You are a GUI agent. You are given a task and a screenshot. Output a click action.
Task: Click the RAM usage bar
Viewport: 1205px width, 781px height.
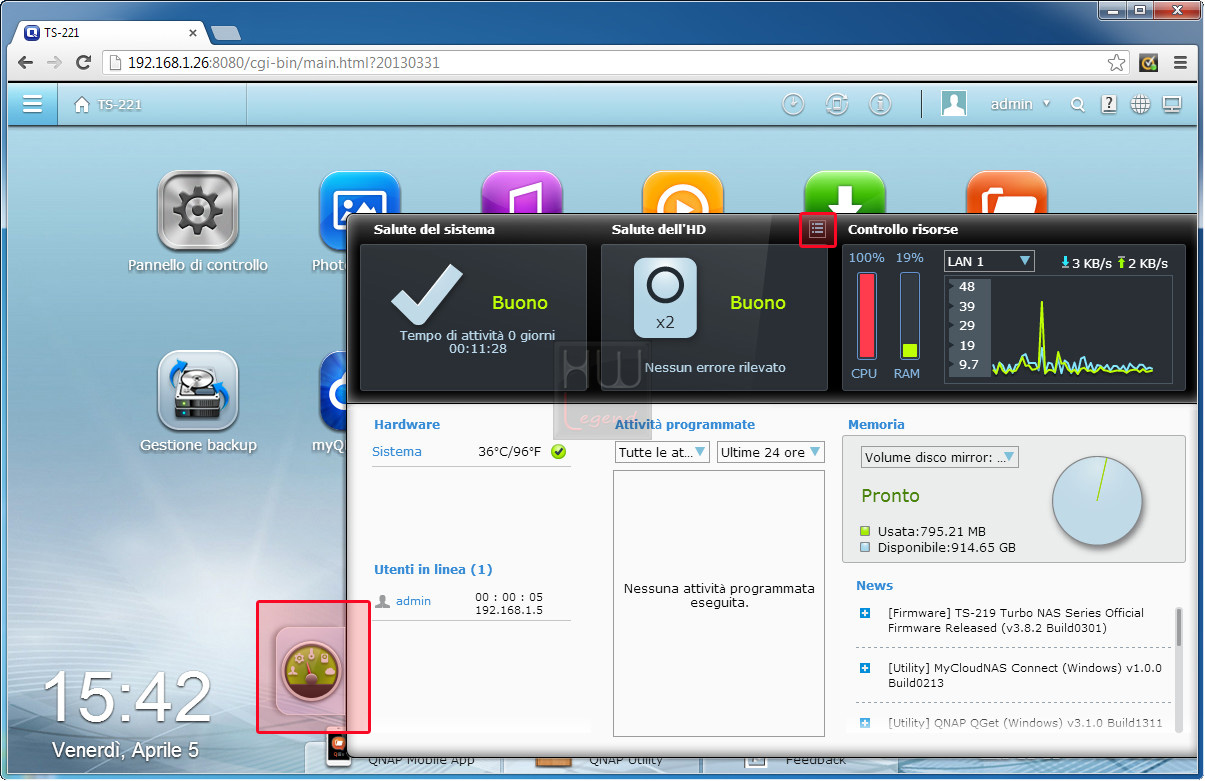coord(909,315)
